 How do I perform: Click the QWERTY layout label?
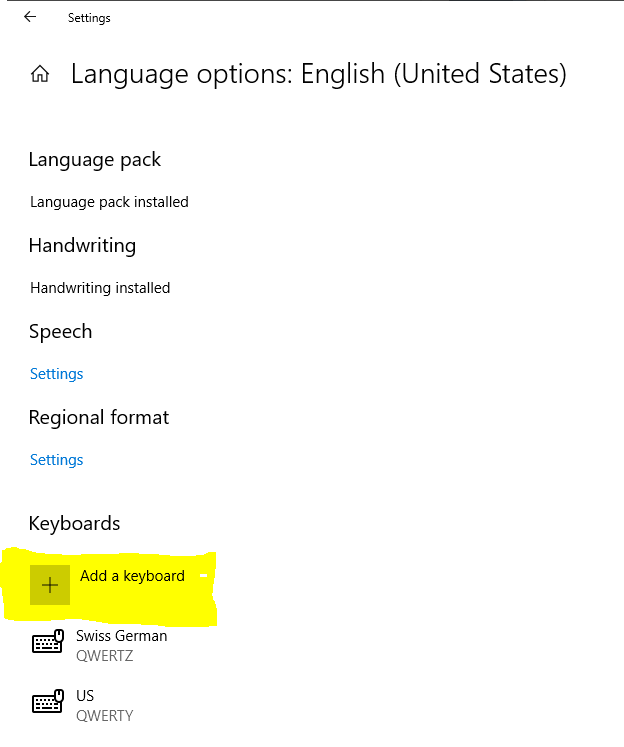105,716
